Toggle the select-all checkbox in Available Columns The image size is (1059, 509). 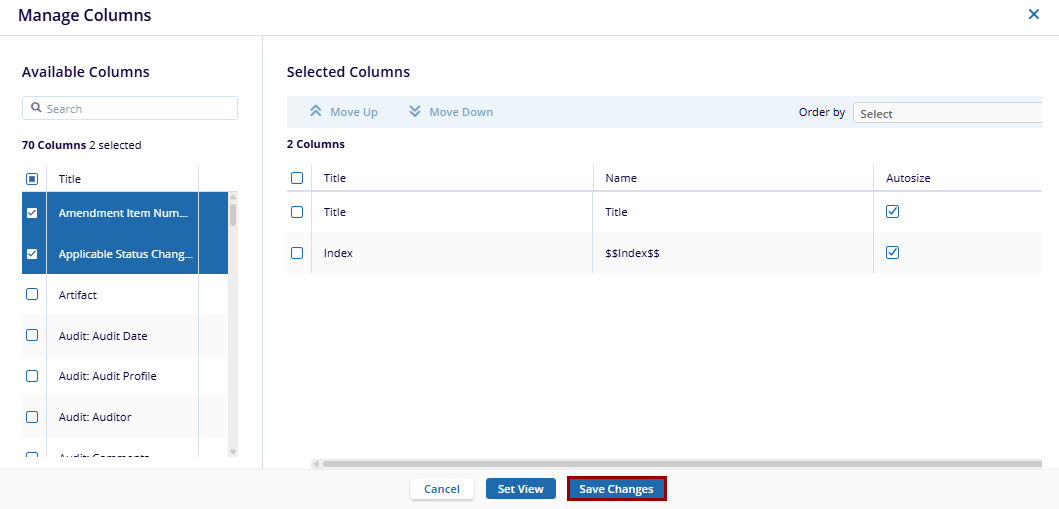[32, 179]
